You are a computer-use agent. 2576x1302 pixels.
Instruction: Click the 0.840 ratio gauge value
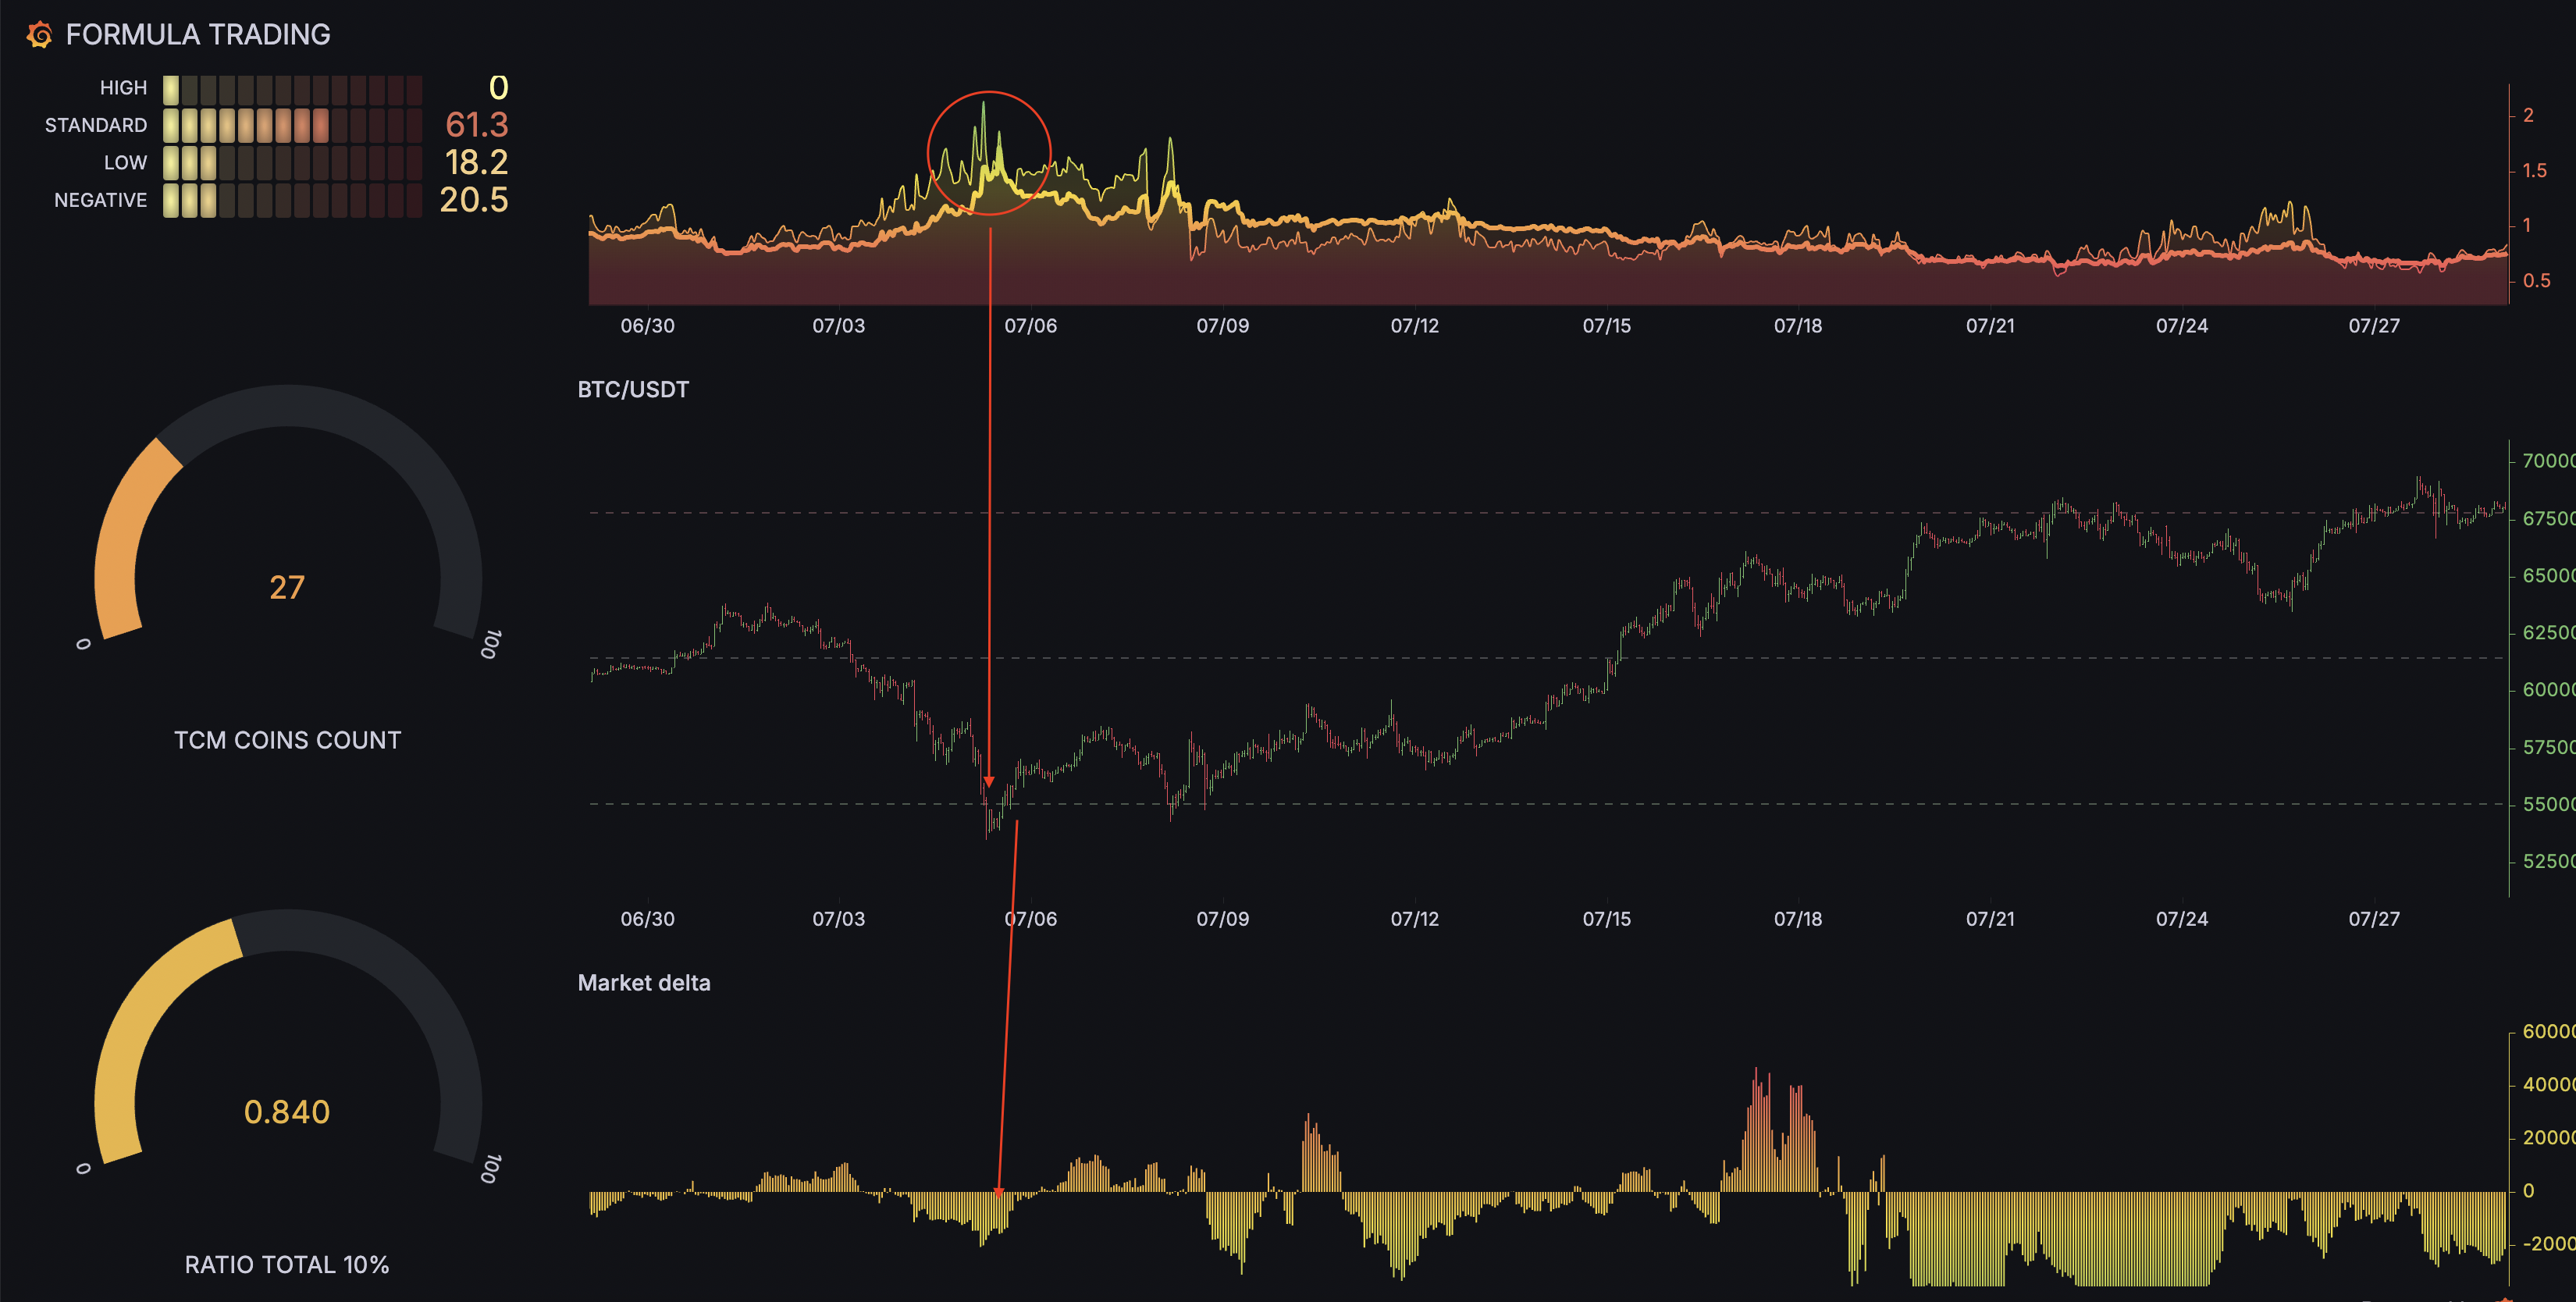tap(287, 1111)
